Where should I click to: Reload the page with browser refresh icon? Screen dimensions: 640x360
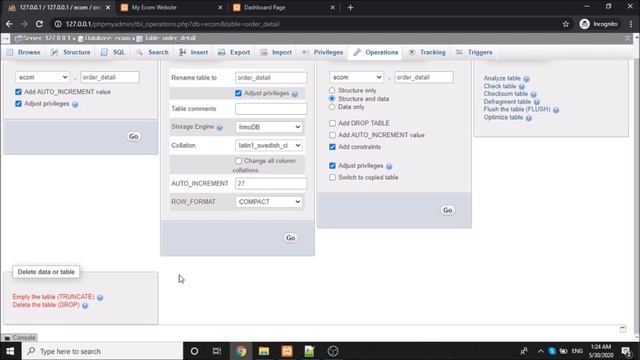[39, 24]
